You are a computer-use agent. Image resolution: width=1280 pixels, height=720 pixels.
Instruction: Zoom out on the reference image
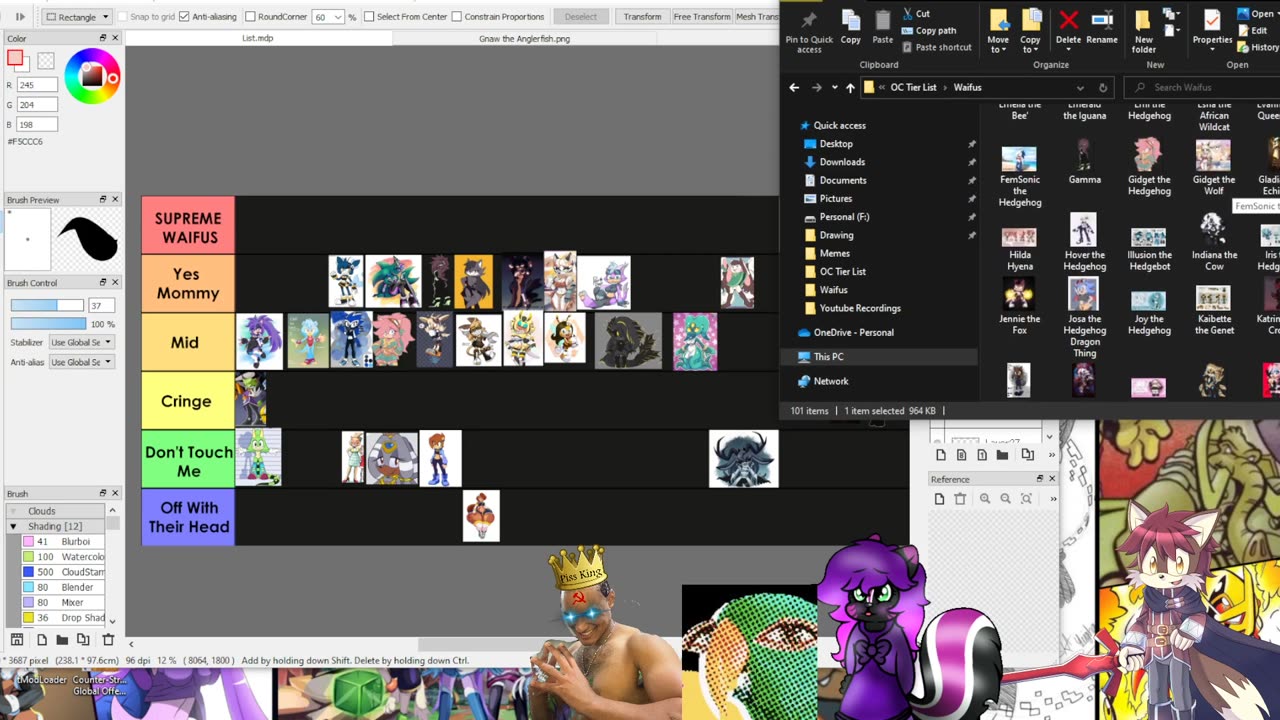(x=1005, y=499)
